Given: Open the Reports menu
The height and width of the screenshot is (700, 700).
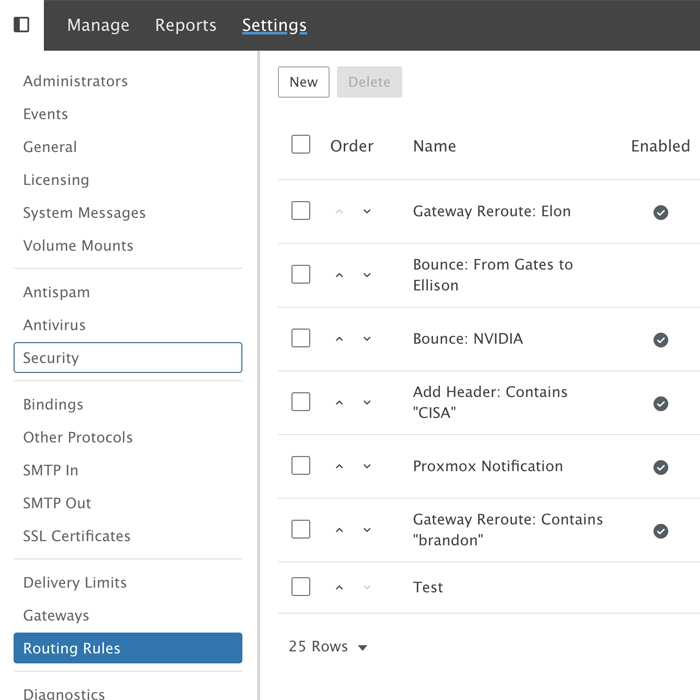Looking at the screenshot, I should [186, 25].
